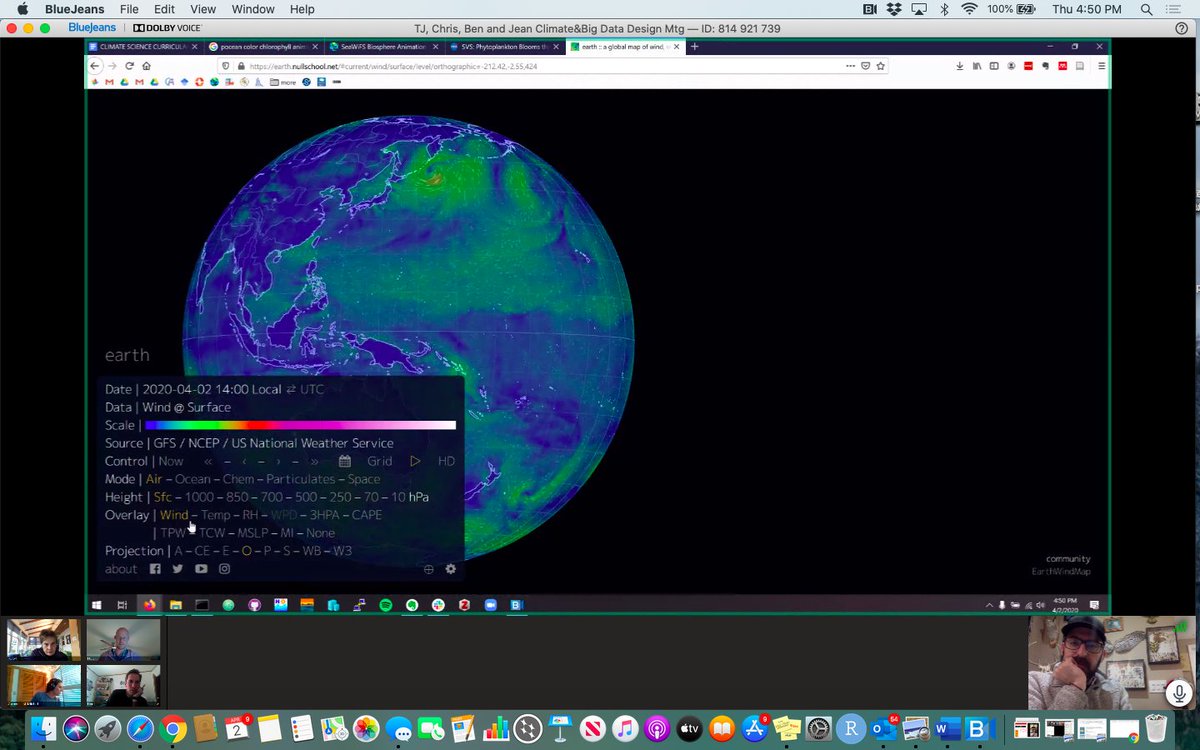Click the Windows Start button in shared screen

[x=97, y=605]
